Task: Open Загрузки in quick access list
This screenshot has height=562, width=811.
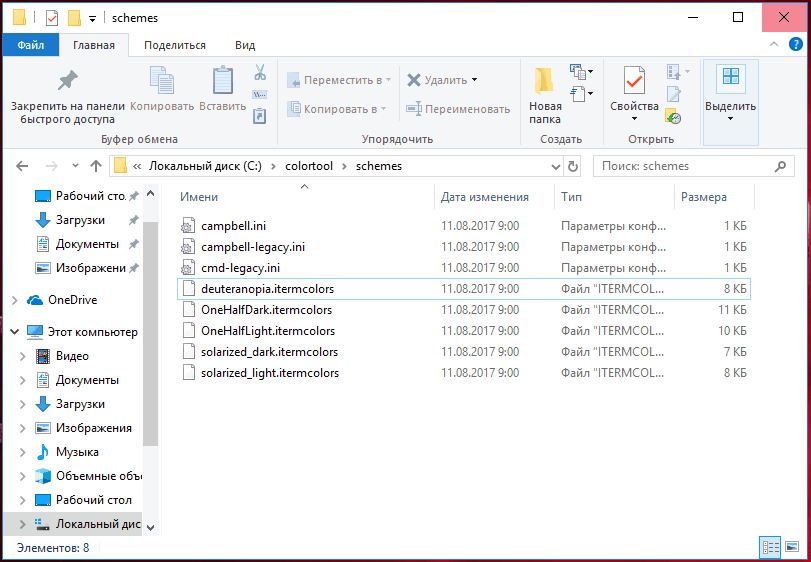Action: point(80,220)
